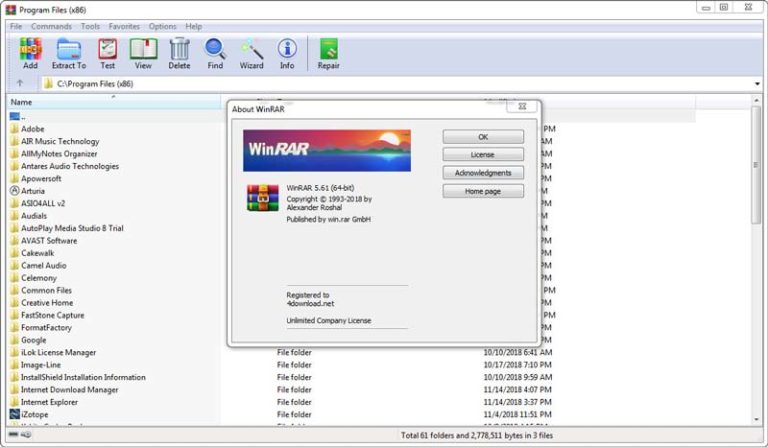The height and width of the screenshot is (447, 768).
Task: Launch the Wizard wand icon
Action: pyautogui.click(x=251, y=48)
